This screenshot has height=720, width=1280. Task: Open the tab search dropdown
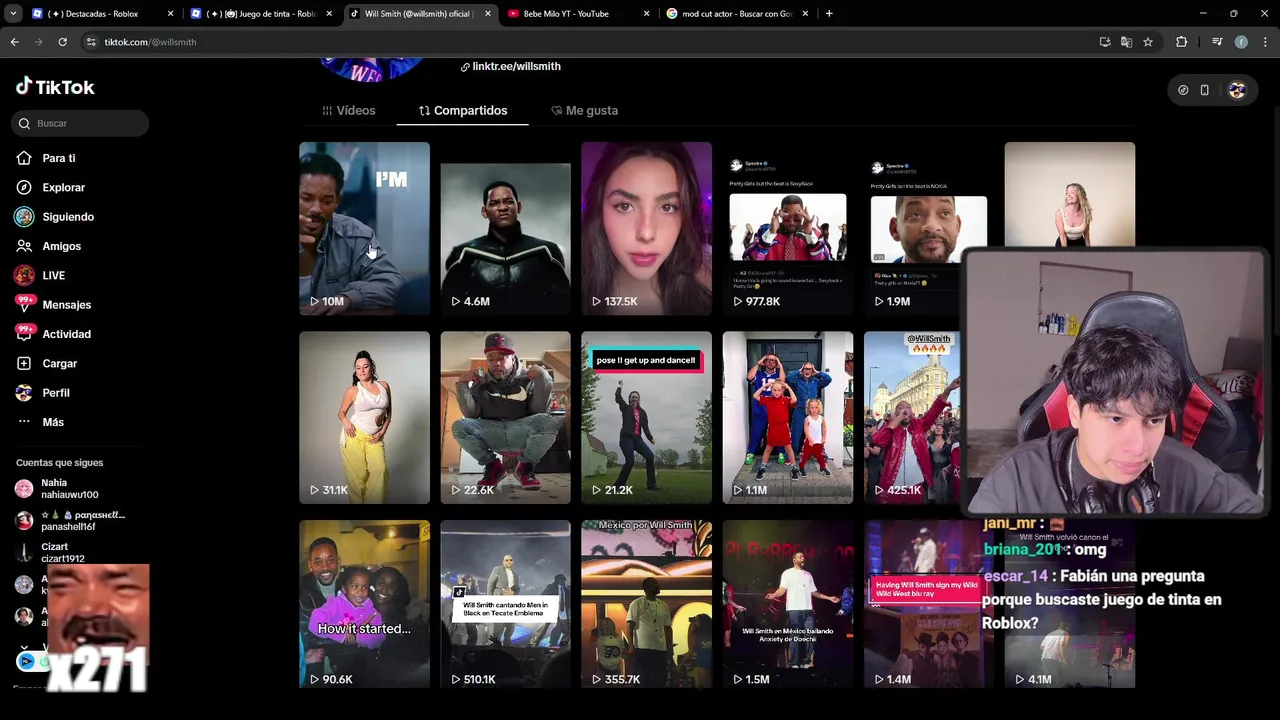[x=13, y=14]
